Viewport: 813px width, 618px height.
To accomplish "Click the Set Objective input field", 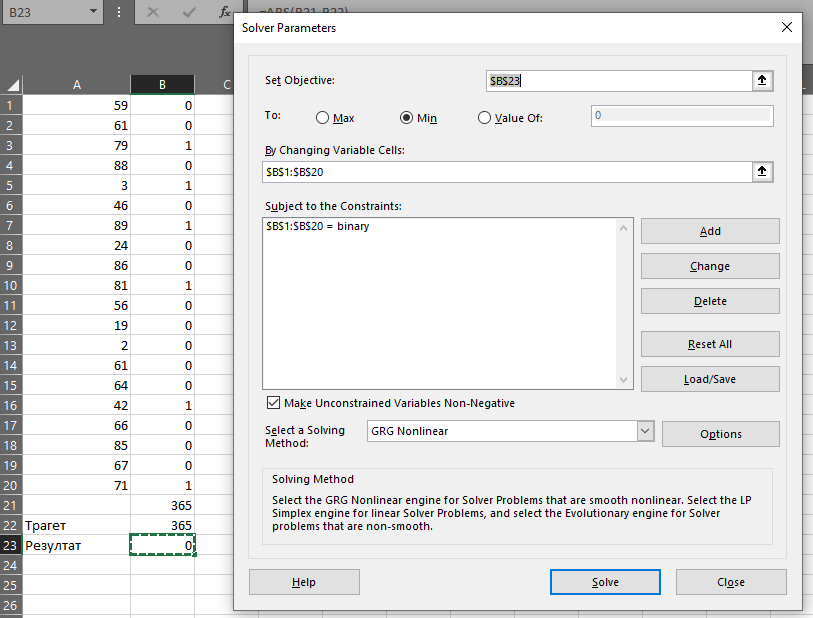I will pos(617,81).
